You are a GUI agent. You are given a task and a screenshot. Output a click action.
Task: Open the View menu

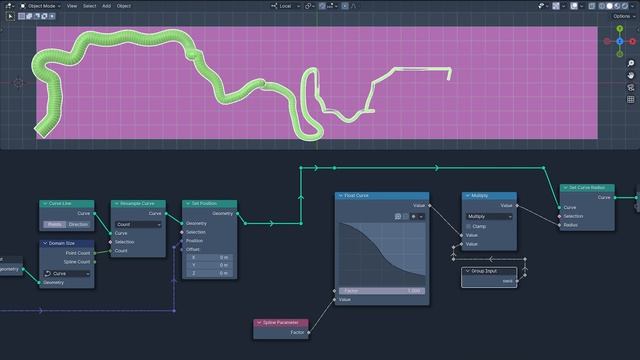coord(72,6)
